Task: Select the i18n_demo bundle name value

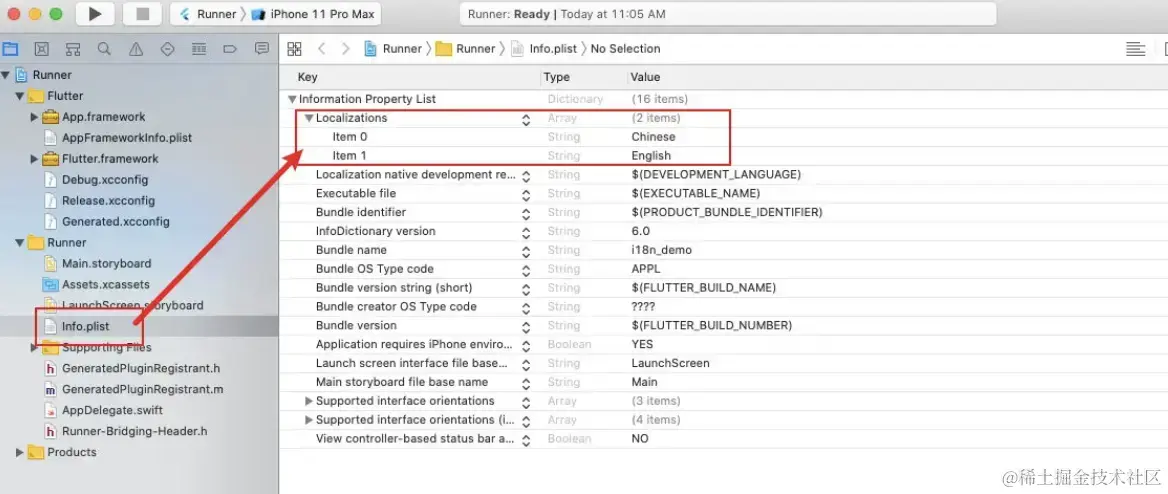Action: (x=661, y=250)
